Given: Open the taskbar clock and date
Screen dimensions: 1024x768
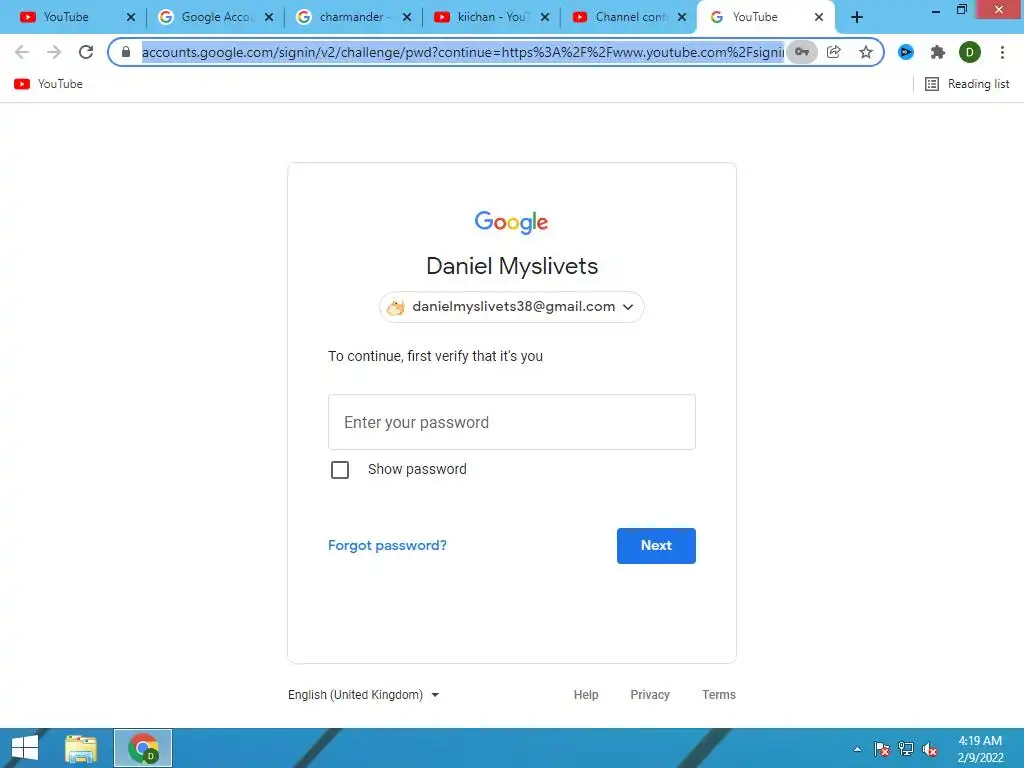Looking at the screenshot, I should click(x=980, y=749).
